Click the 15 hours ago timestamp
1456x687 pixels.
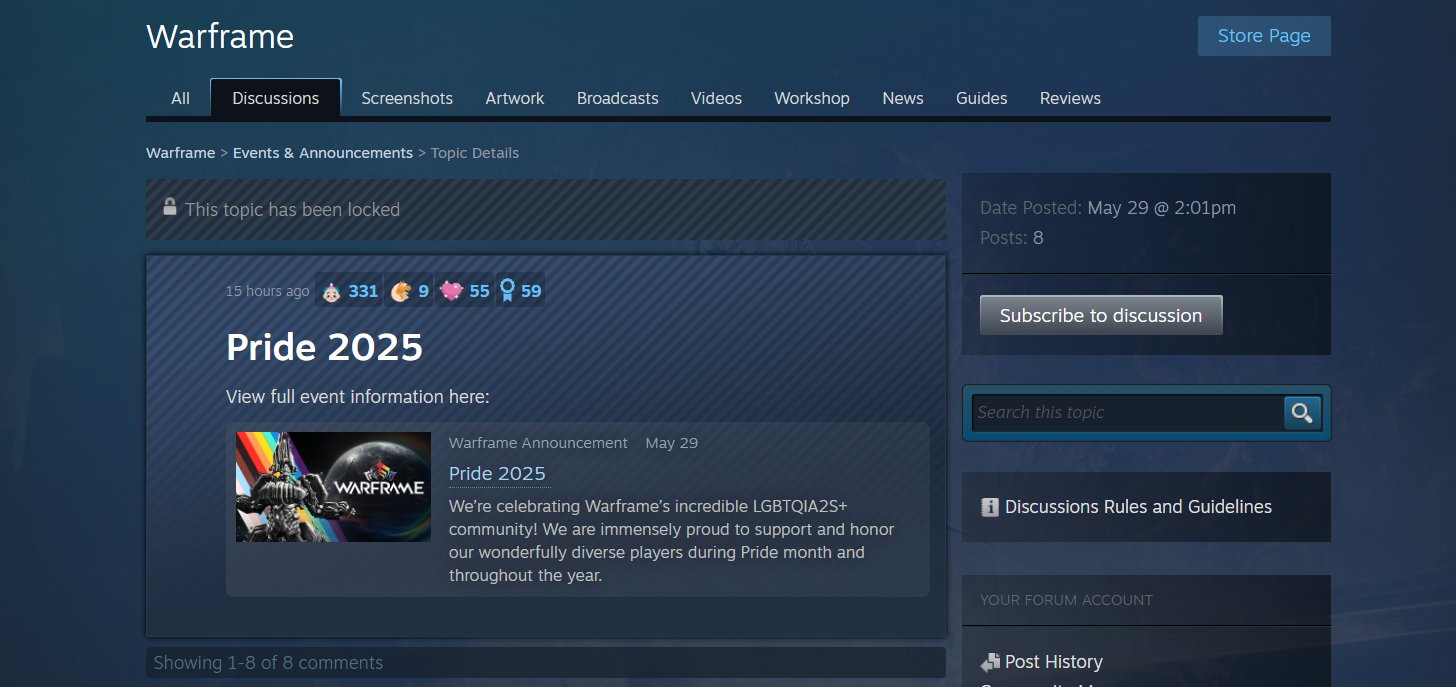point(268,291)
